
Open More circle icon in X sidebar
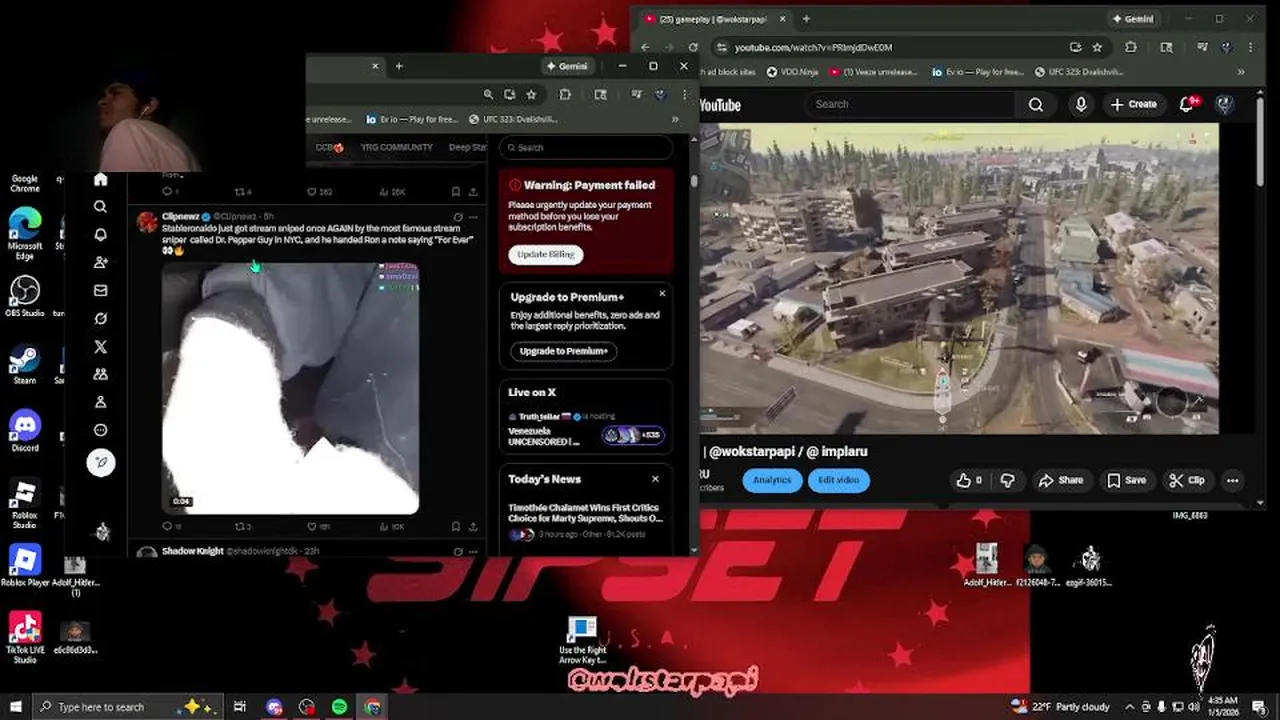coord(100,430)
